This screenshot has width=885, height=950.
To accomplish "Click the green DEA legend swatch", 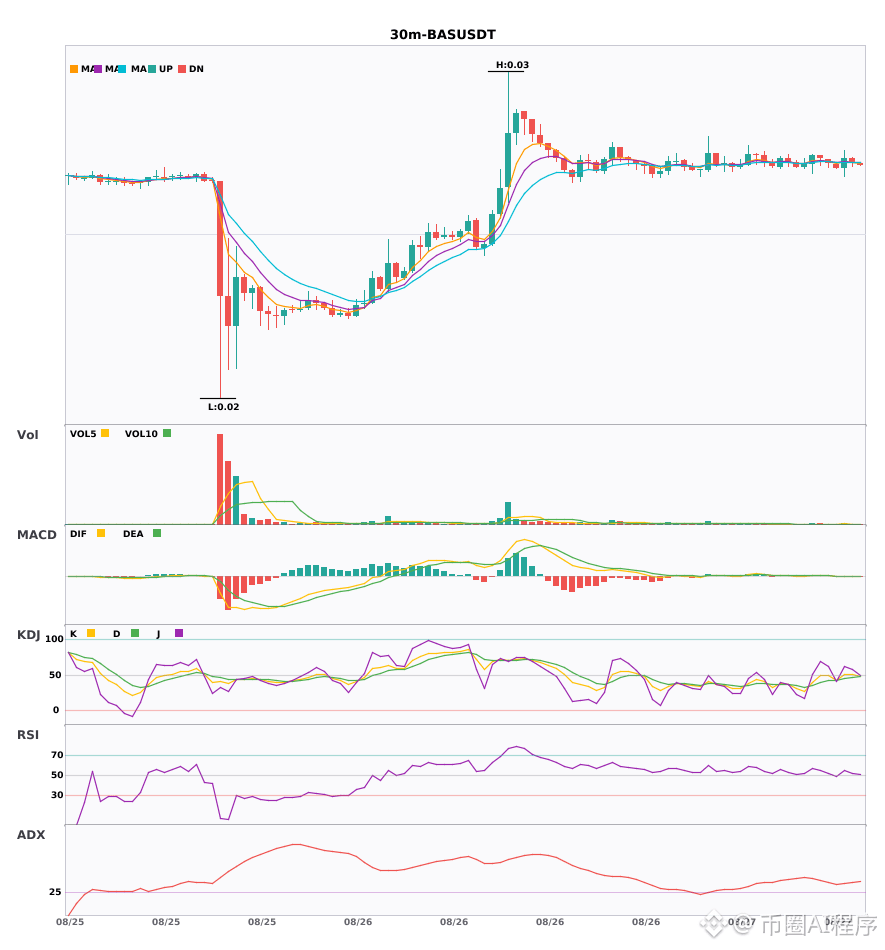I will click(157, 533).
